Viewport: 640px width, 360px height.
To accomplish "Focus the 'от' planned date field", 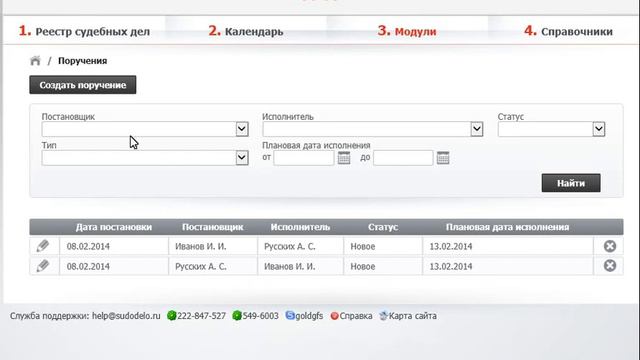I will click(304, 158).
